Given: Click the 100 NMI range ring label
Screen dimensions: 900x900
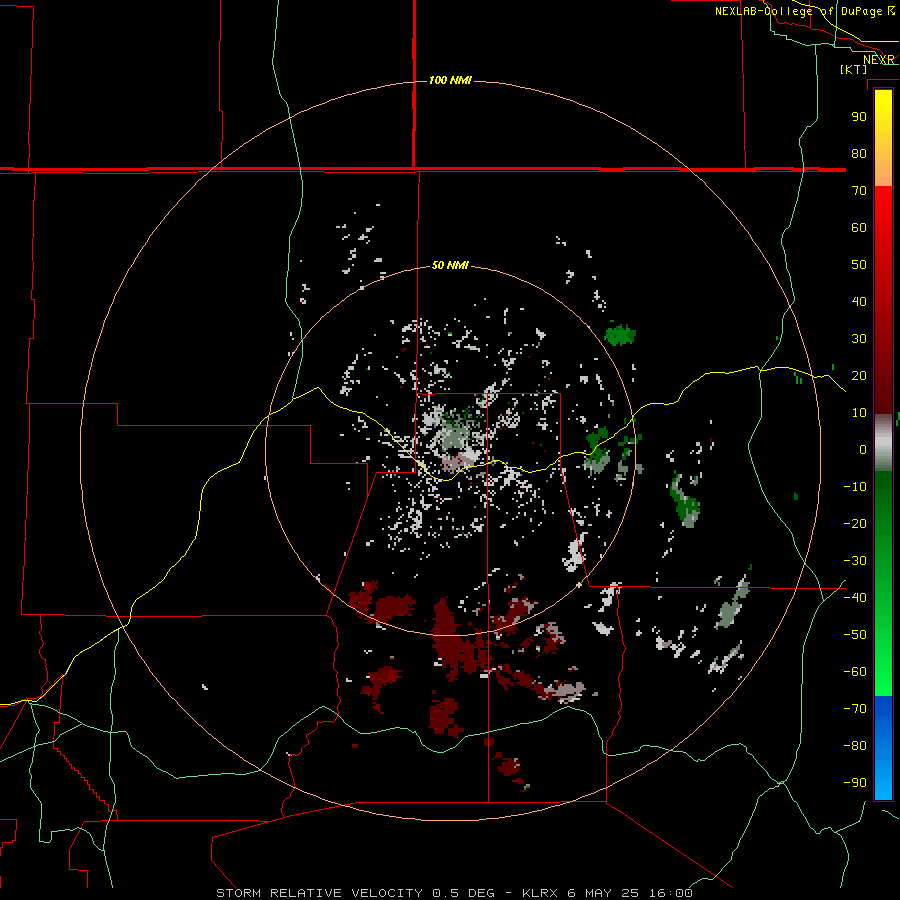Looking at the screenshot, I should tap(450, 80).
